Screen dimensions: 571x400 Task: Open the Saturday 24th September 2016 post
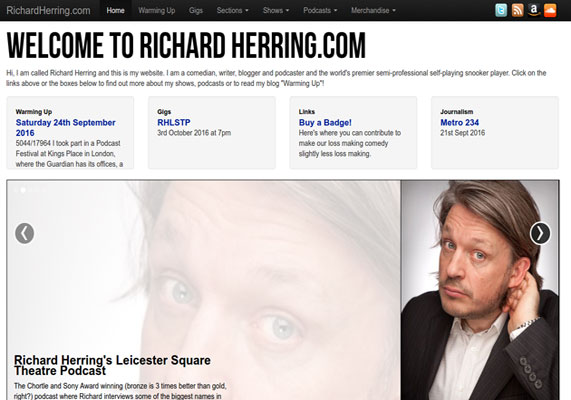click(x=66, y=128)
